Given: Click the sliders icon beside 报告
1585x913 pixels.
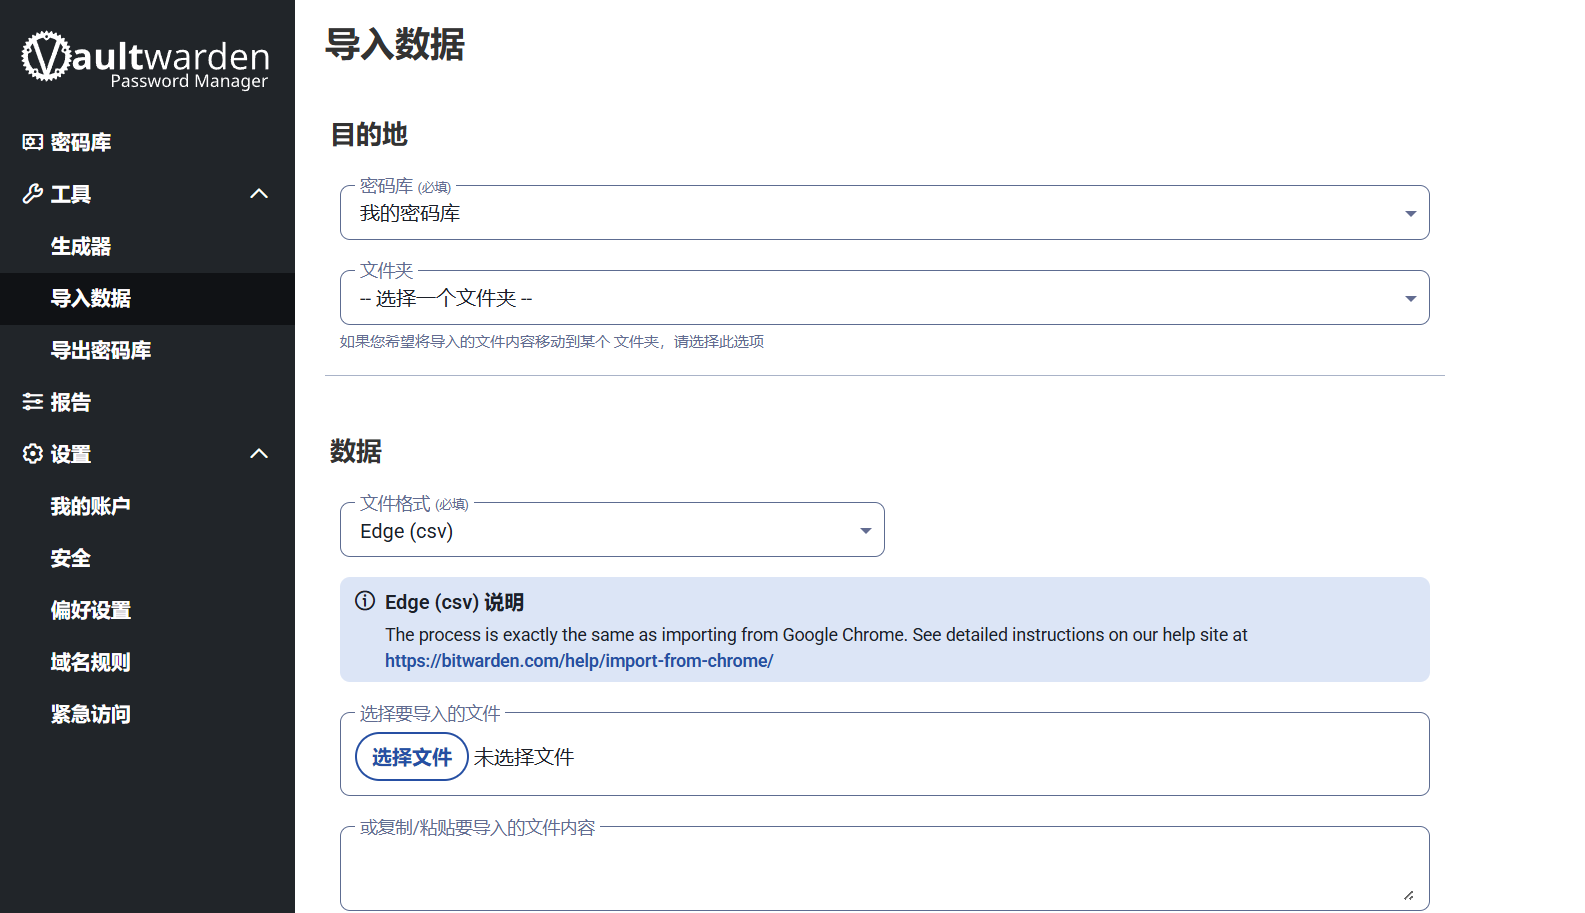Looking at the screenshot, I should point(33,402).
